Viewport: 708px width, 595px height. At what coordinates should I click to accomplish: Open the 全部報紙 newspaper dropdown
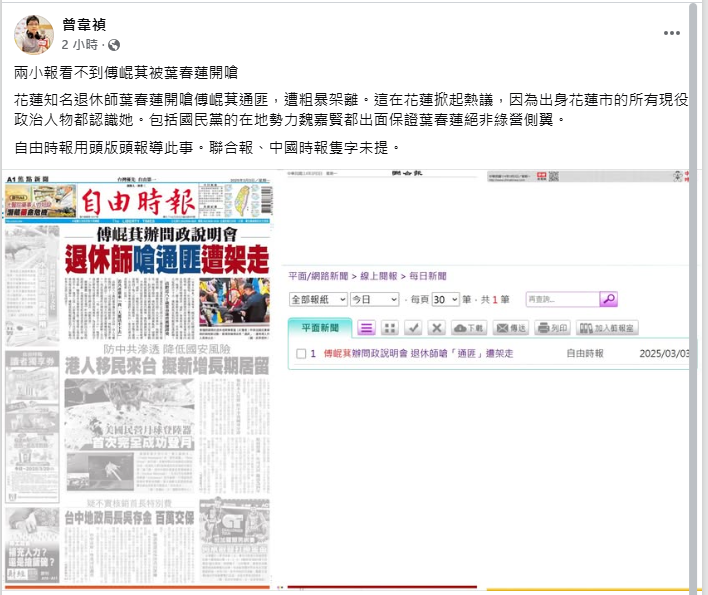[318, 299]
